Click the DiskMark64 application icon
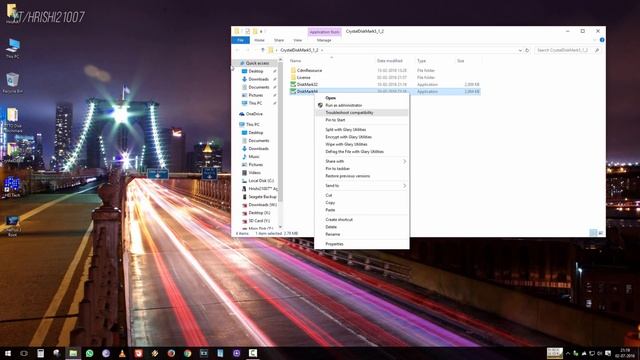Image resolution: width=640 pixels, height=360 pixels. tap(293, 91)
